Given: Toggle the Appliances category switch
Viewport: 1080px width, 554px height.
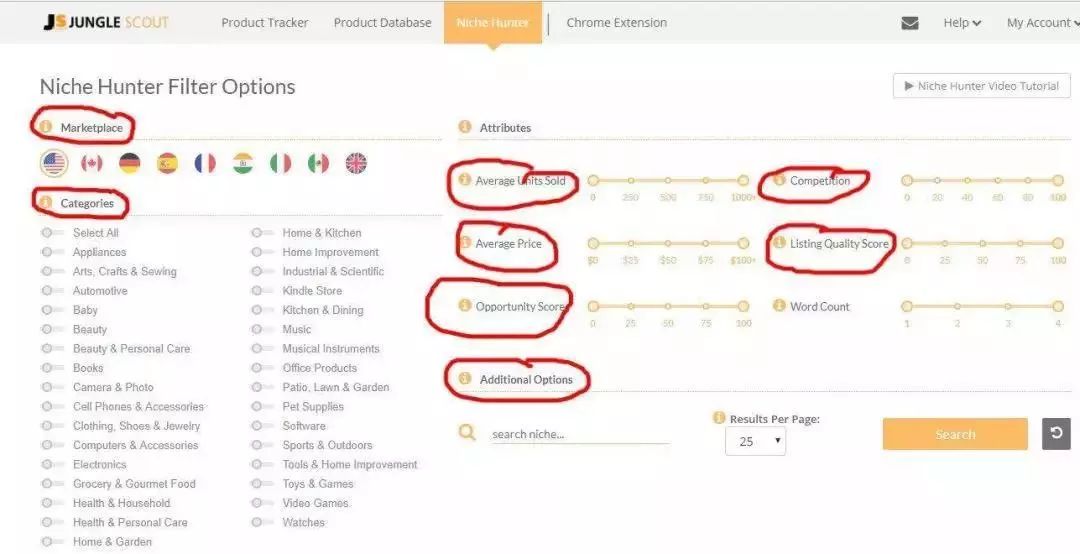Looking at the screenshot, I should click(x=52, y=252).
